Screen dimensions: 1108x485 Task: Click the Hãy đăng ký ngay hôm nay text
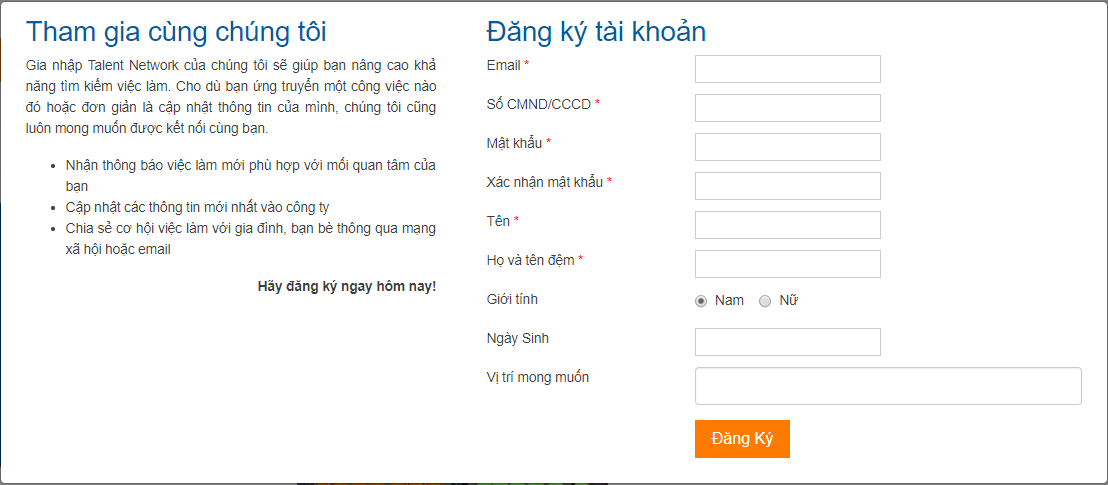click(x=347, y=286)
